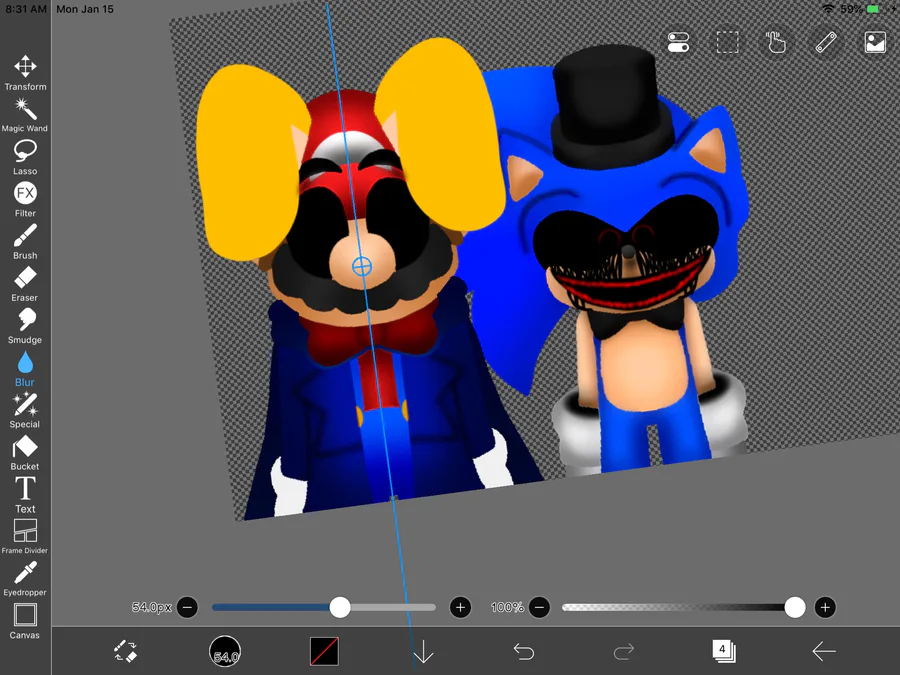
Task: Tap the circular crosshair ruler handle
Action: pyautogui.click(x=362, y=266)
